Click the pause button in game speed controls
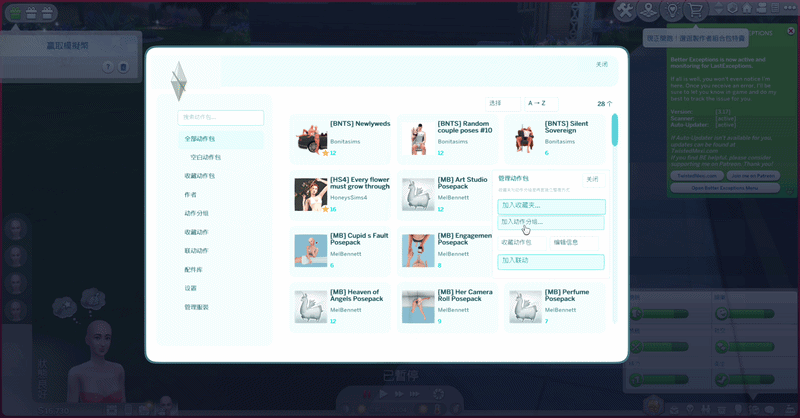 pos(366,394)
